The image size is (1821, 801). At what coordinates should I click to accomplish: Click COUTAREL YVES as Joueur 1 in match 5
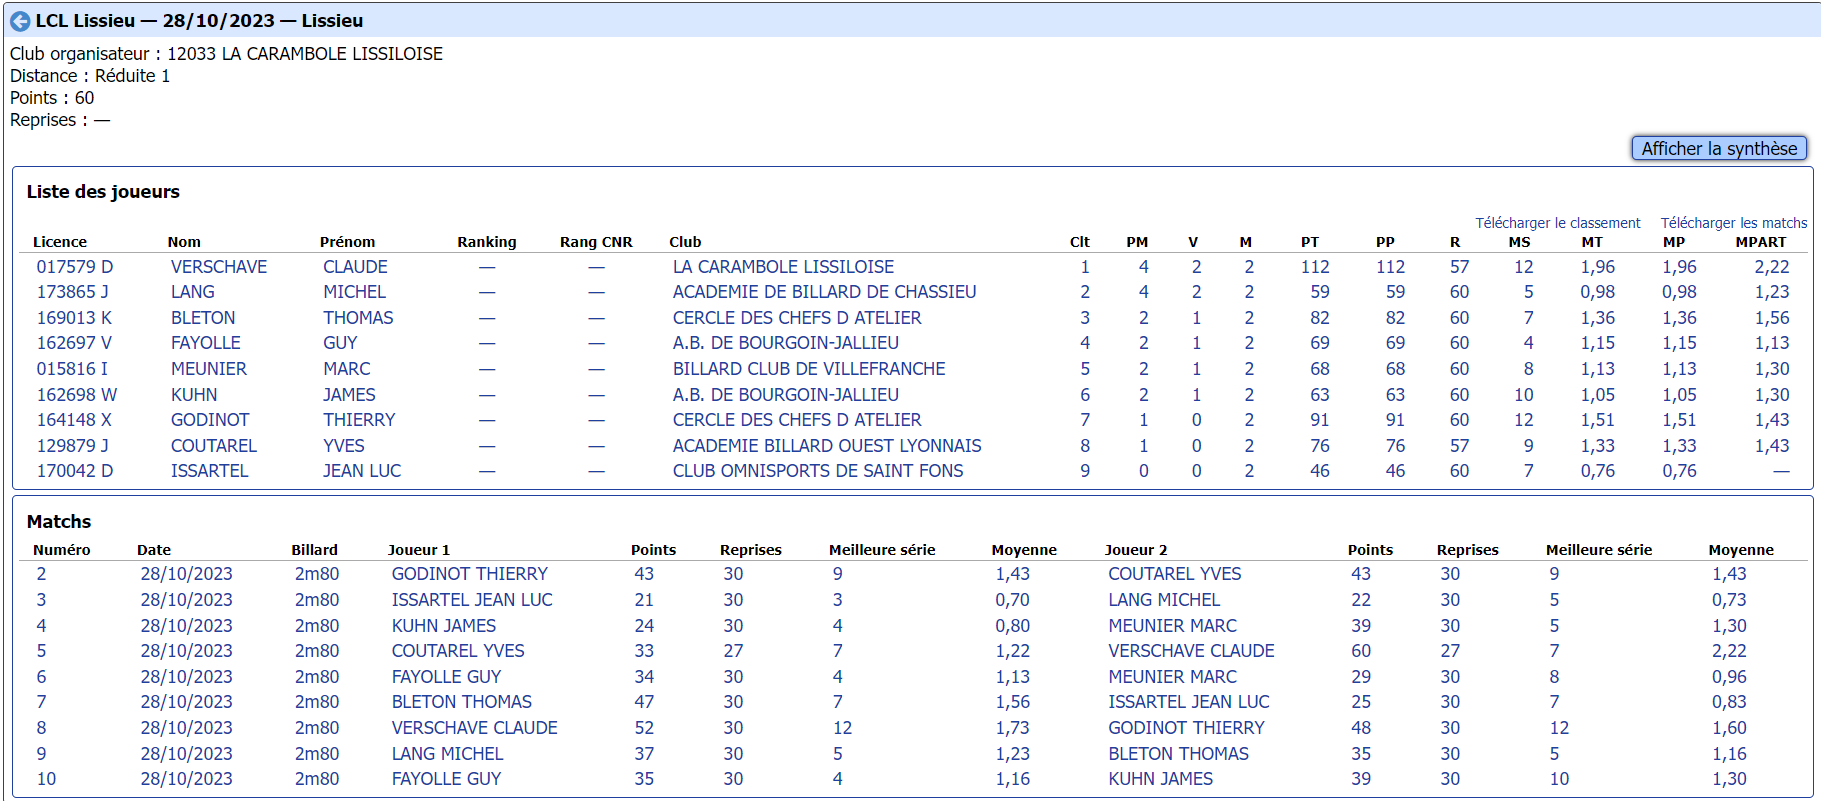click(458, 651)
